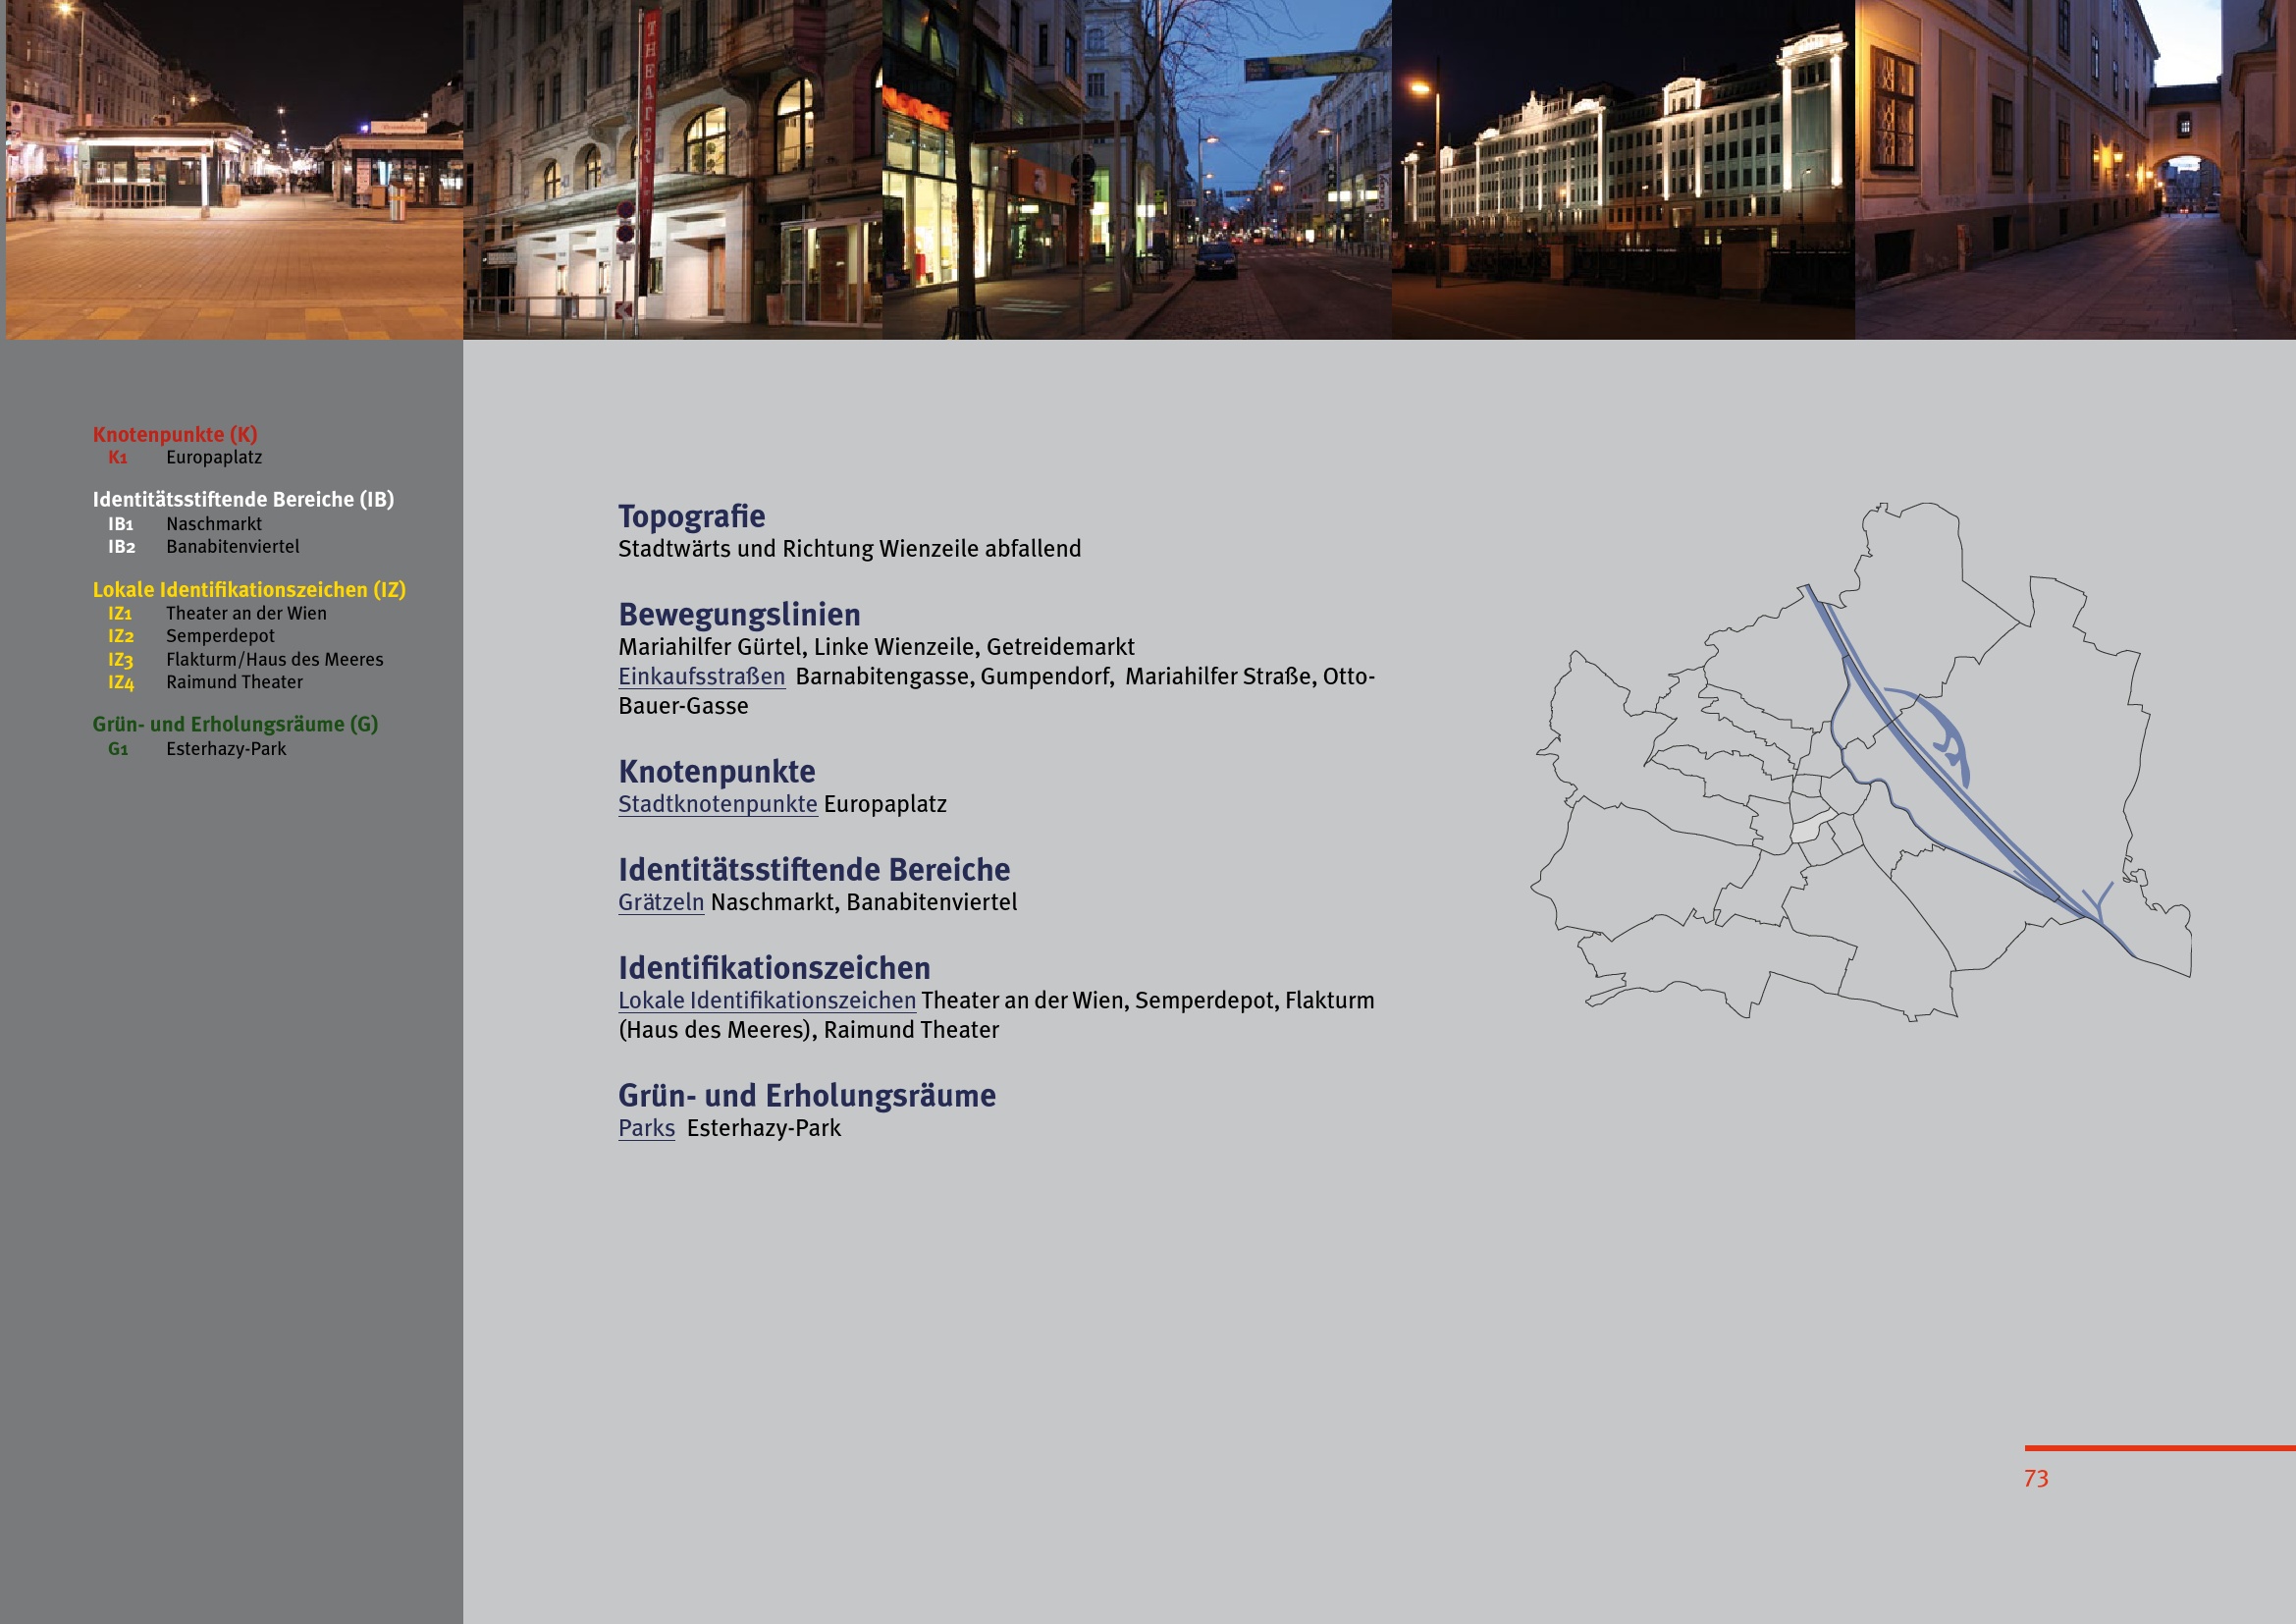Click the street with parked car photo
2296x1624 pixels.
coord(1136,170)
